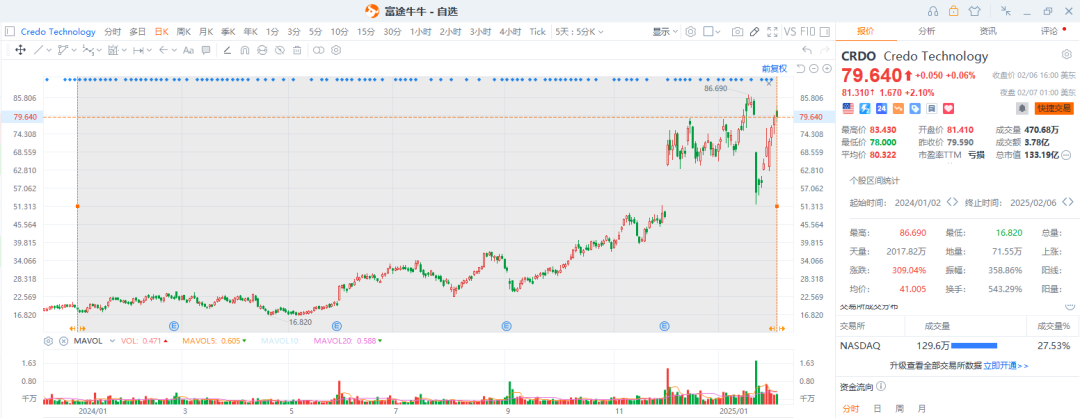The image size is (1080, 418).
Task: Click the US flag market icon
Action: (x=848, y=108)
